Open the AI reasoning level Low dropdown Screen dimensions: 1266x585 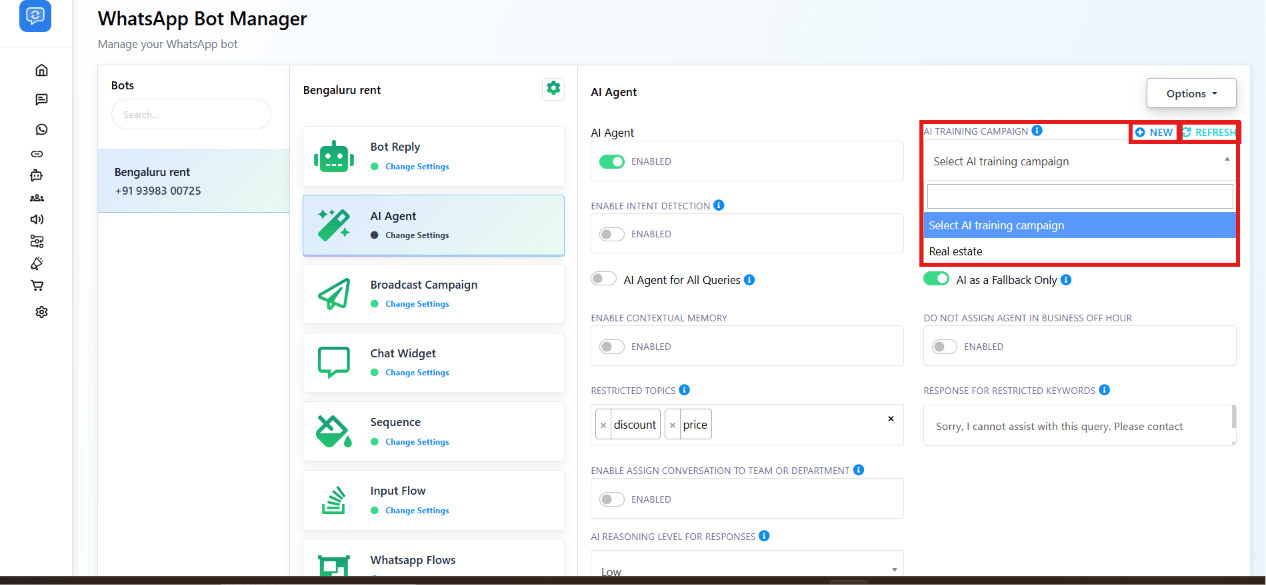(747, 568)
